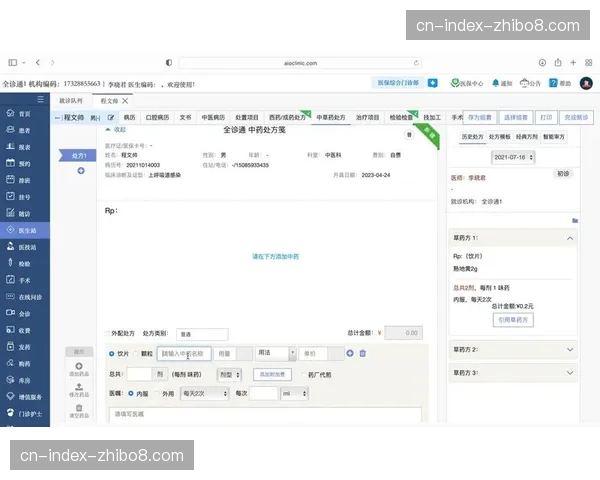Collapse the 草药方 1 section
The width and height of the screenshot is (600, 480).
570,238
